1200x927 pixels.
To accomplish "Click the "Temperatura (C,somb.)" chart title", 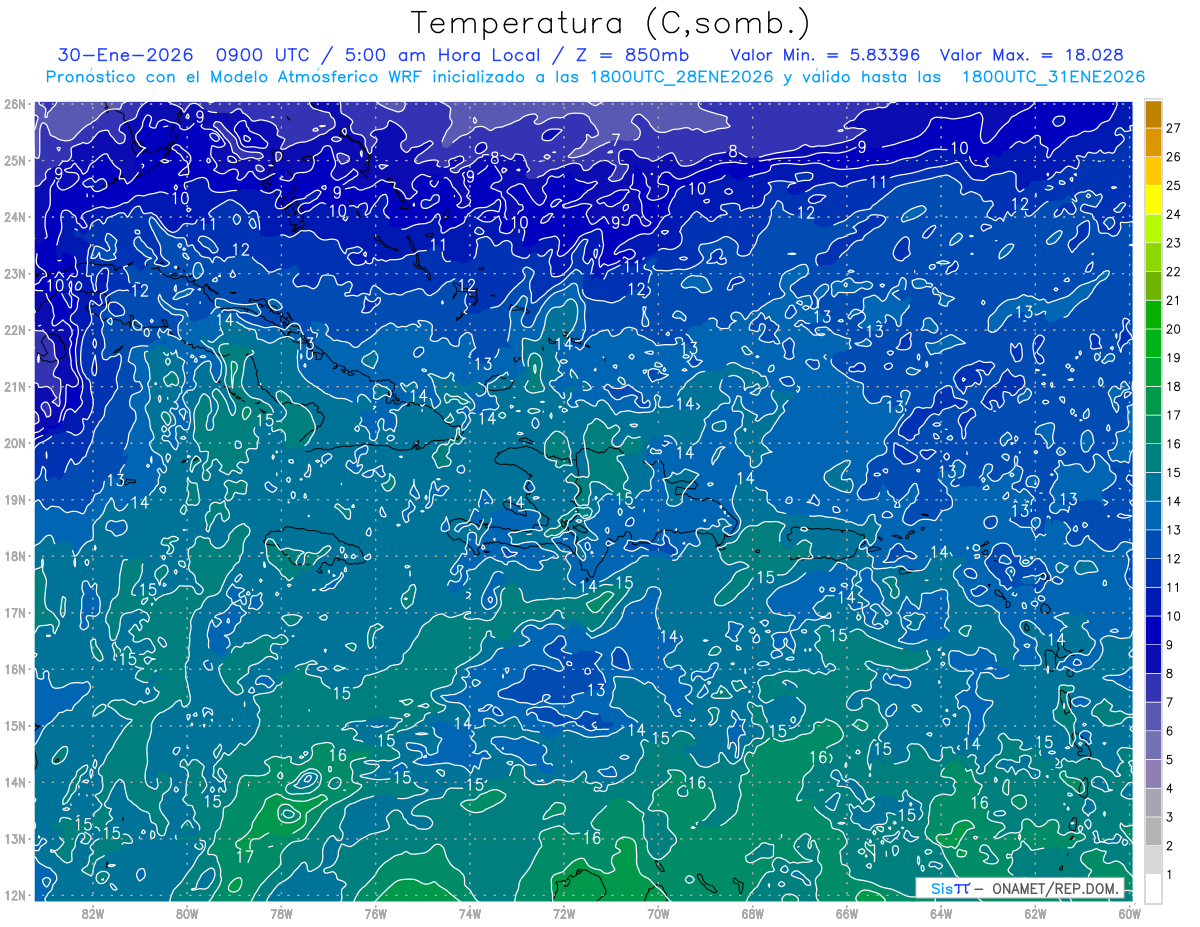I will click(x=610, y=23).
